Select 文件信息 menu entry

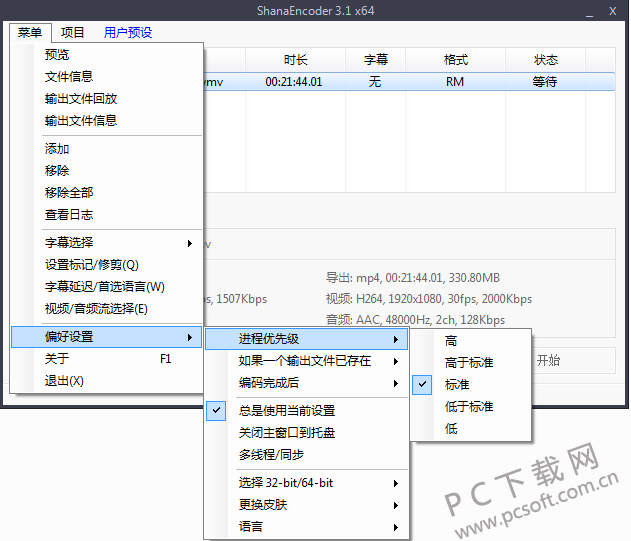[107, 76]
